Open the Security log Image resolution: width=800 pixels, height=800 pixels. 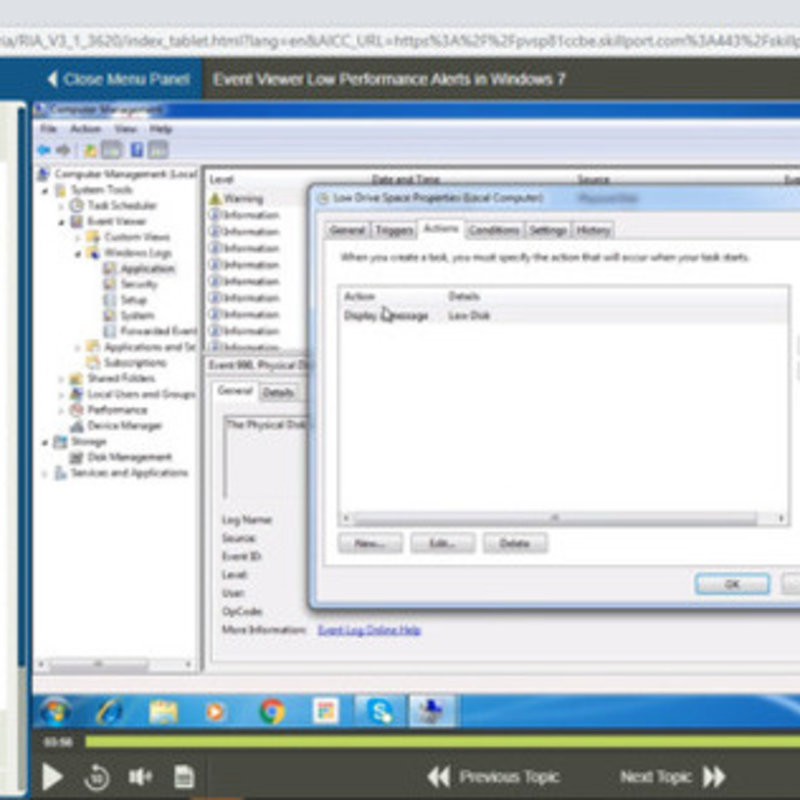139,284
